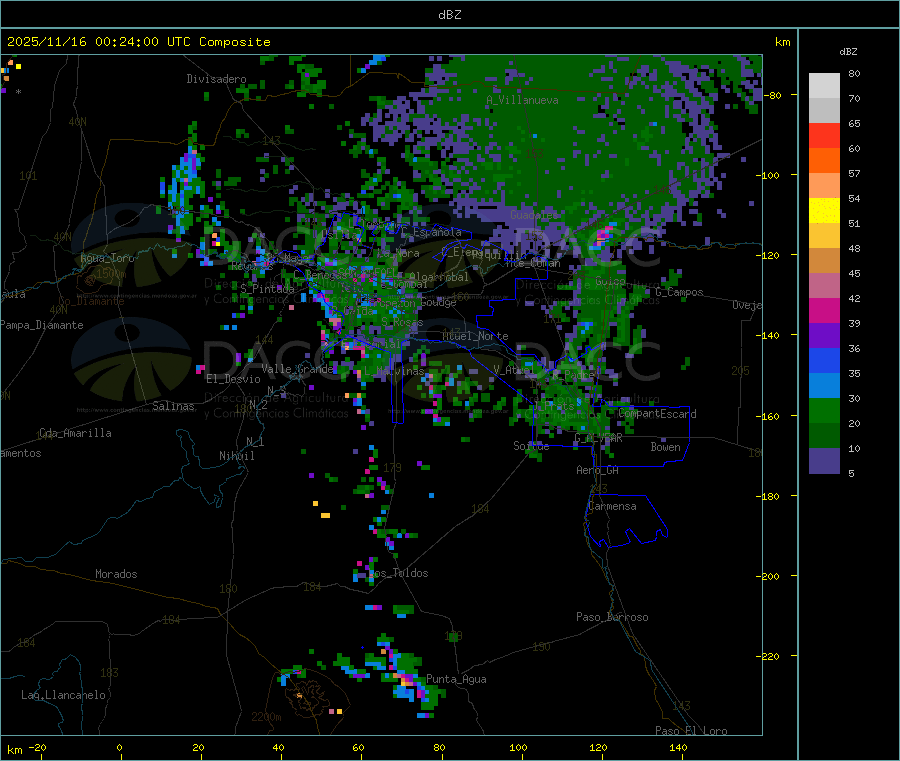900x761 pixels.
Task: Select the 'Agua_Toro' place label
Action: pos(107,258)
